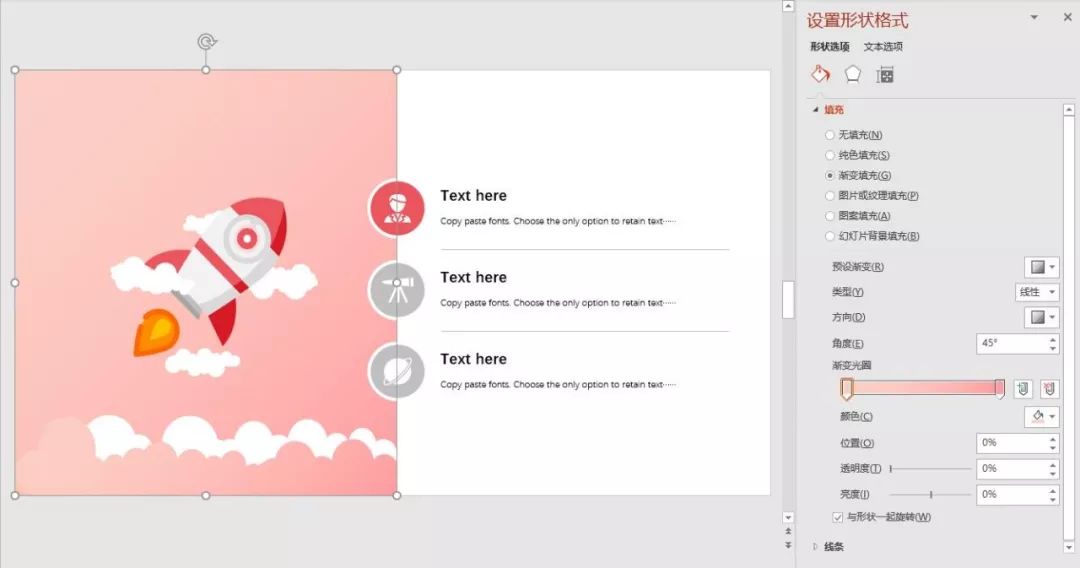Click the add gradient stop icon
This screenshot has width=1080, height=568.
(1023, 389)
